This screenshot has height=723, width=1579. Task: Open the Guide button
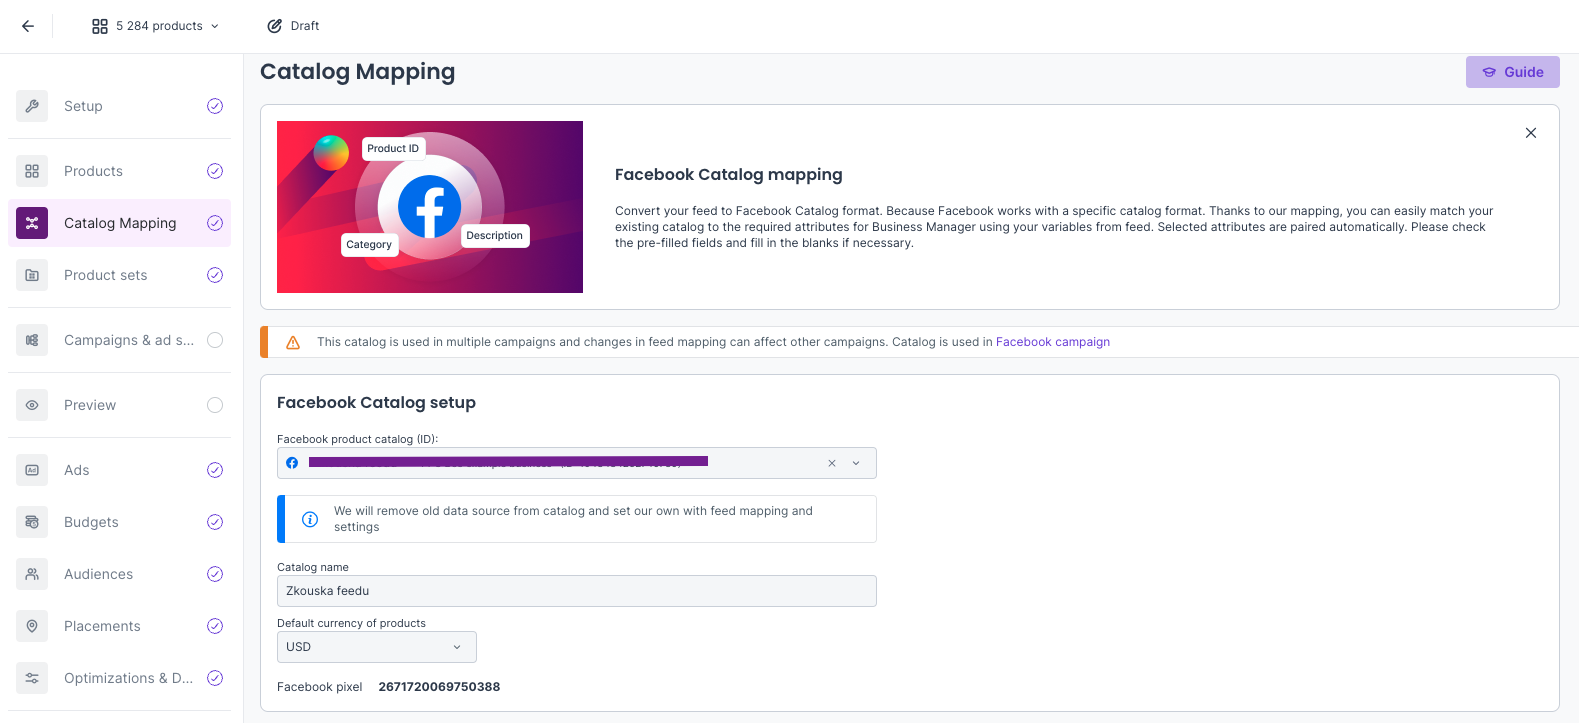click(1512, 72)
